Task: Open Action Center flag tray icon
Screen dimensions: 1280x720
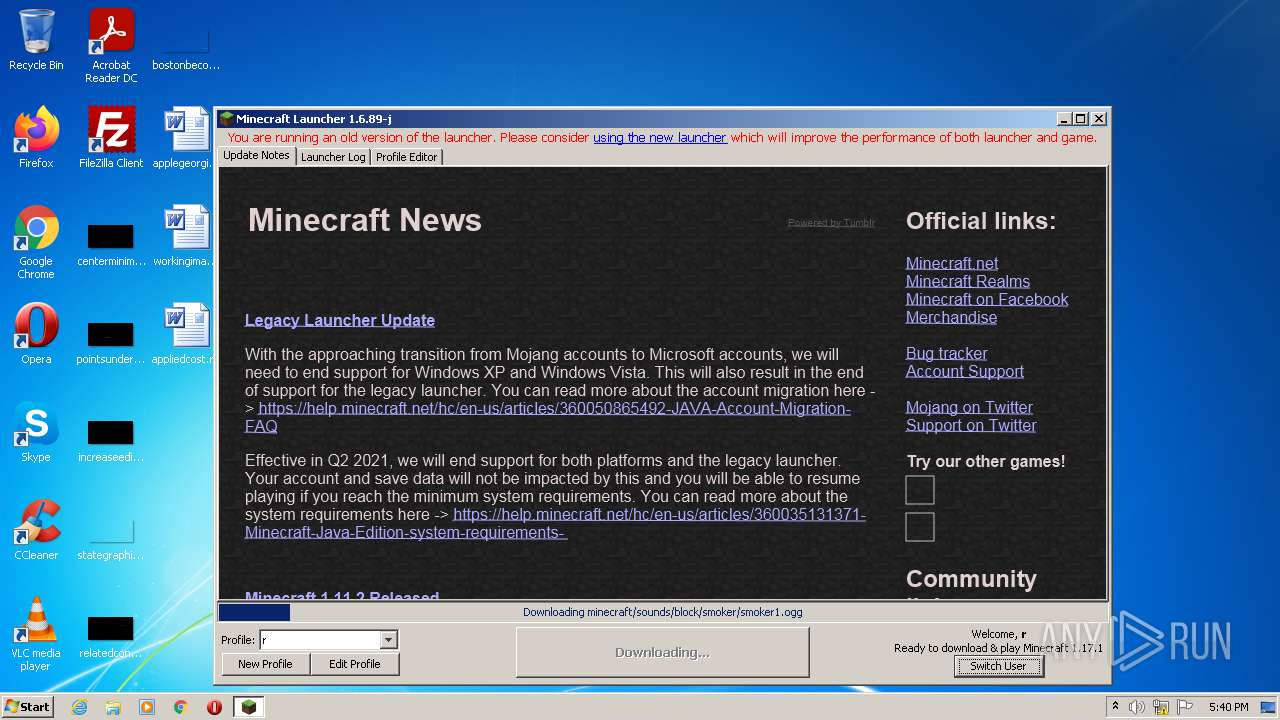Action: [x=1185, y=707]
